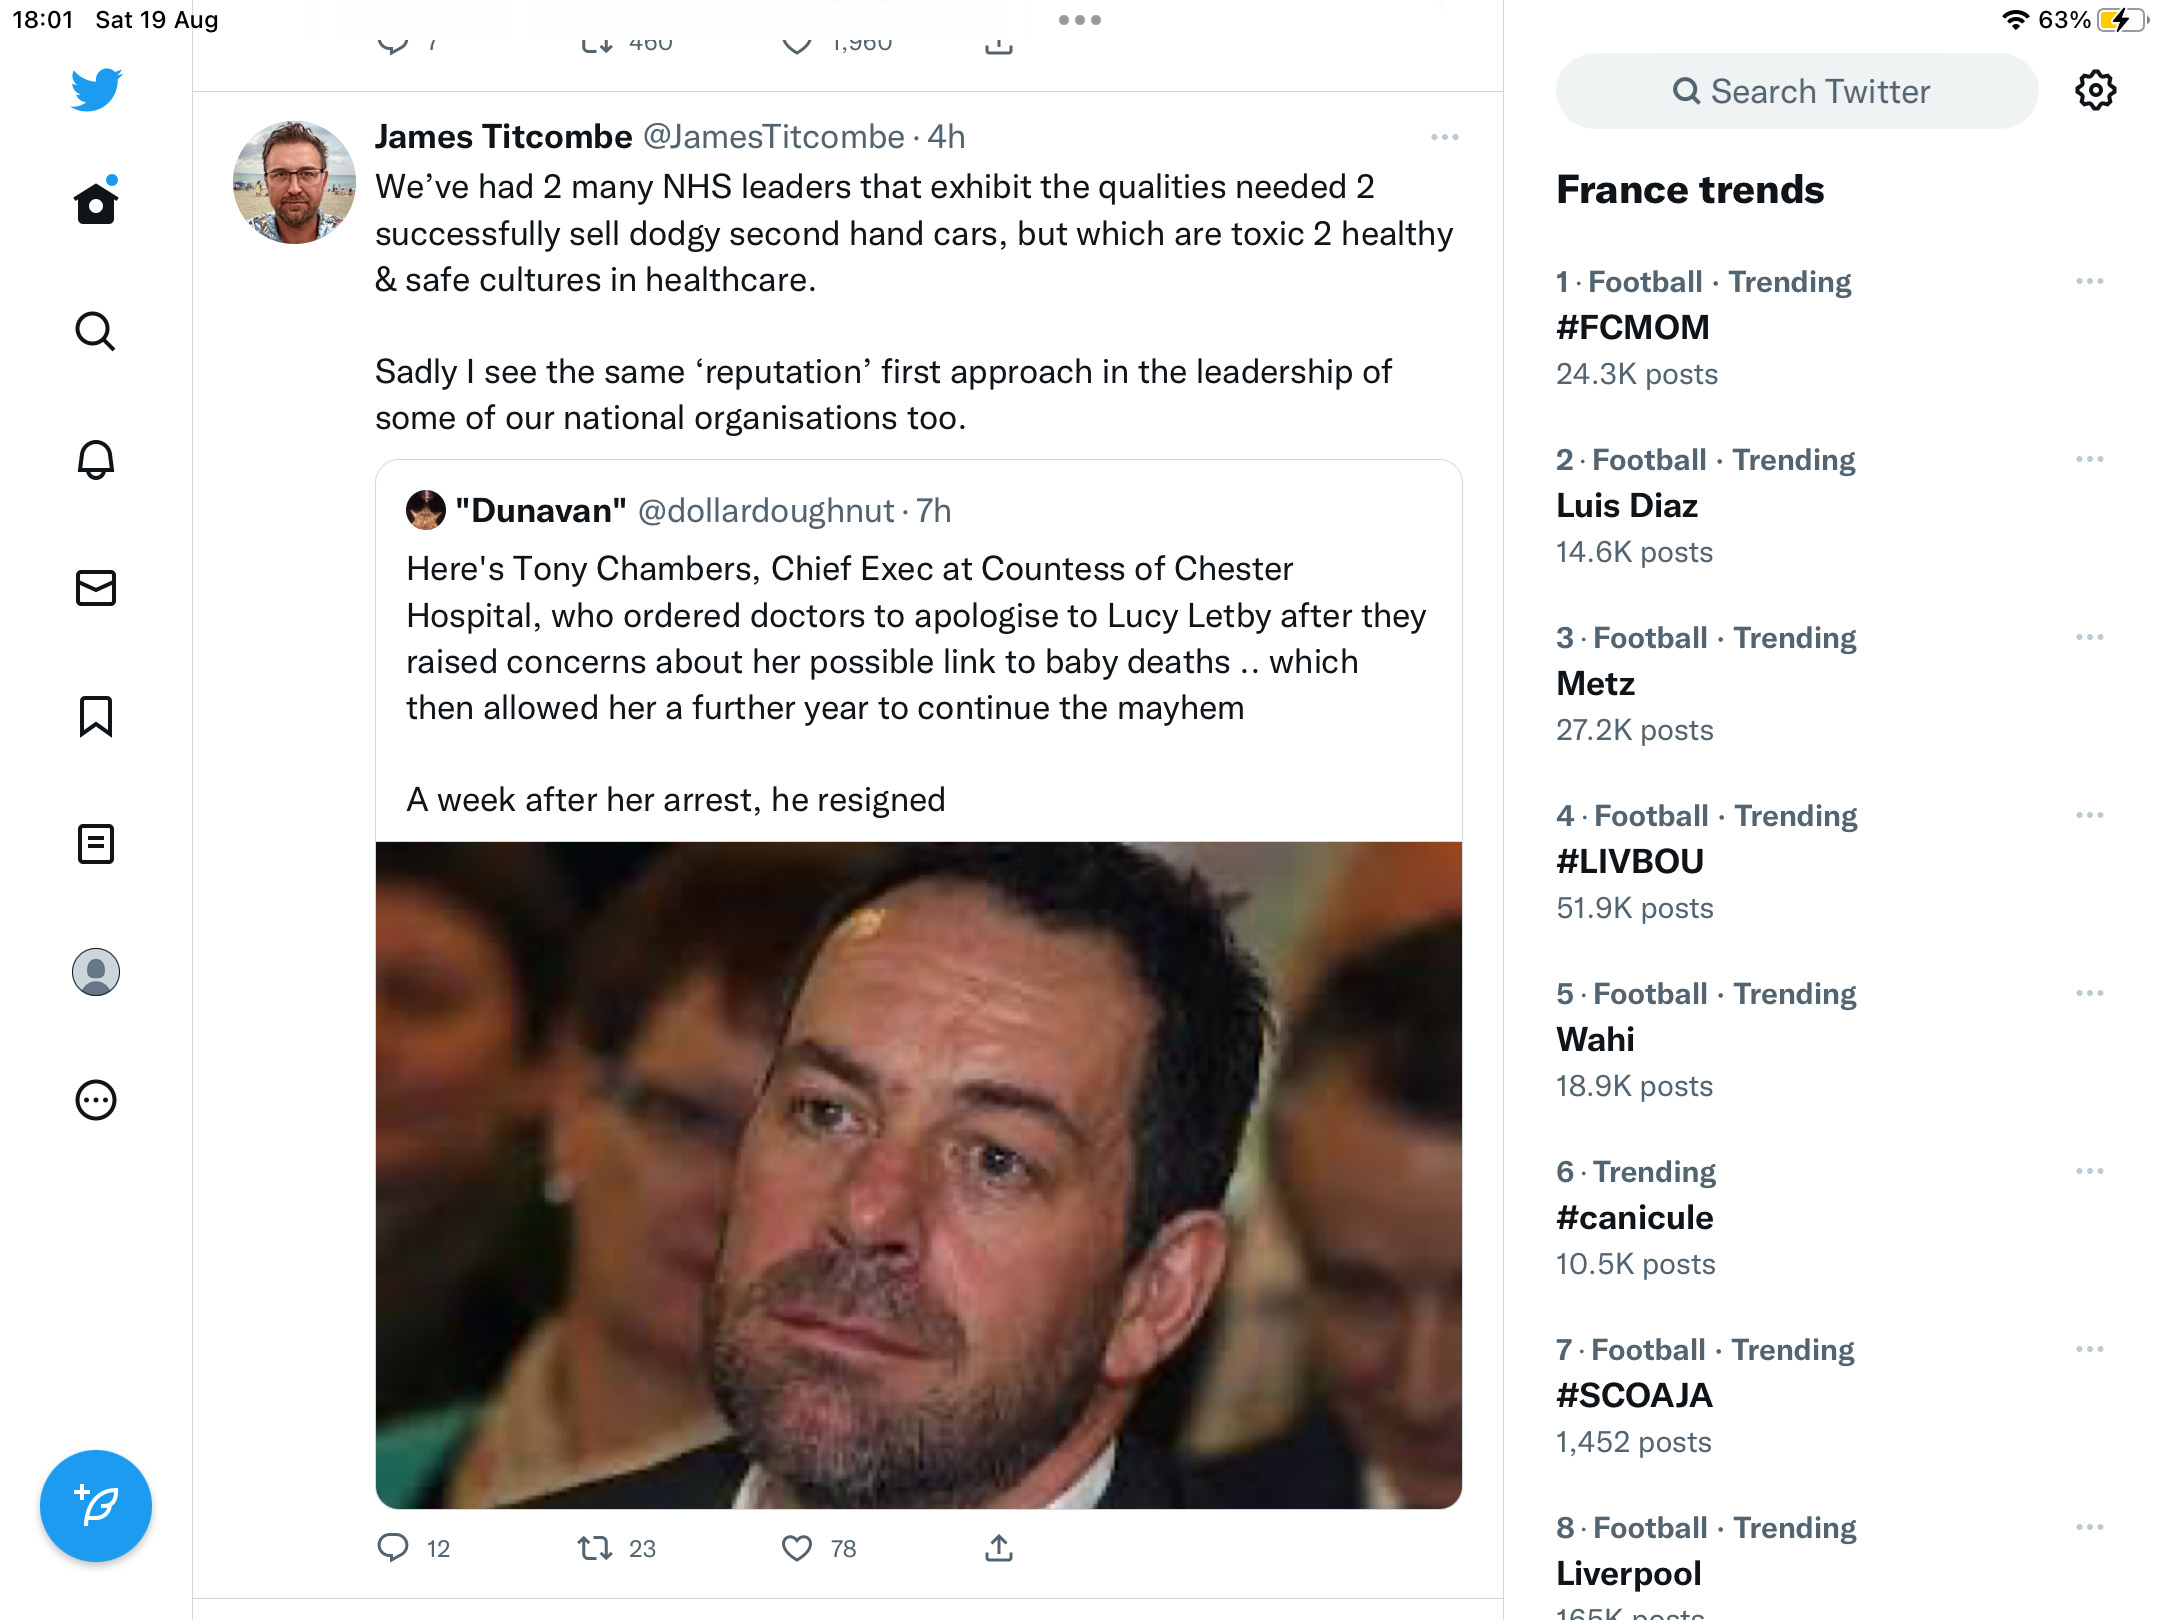2160x1620 pixels.
Task: Retweet the tweet showing 23 retweets
Action: (595, 1548)
